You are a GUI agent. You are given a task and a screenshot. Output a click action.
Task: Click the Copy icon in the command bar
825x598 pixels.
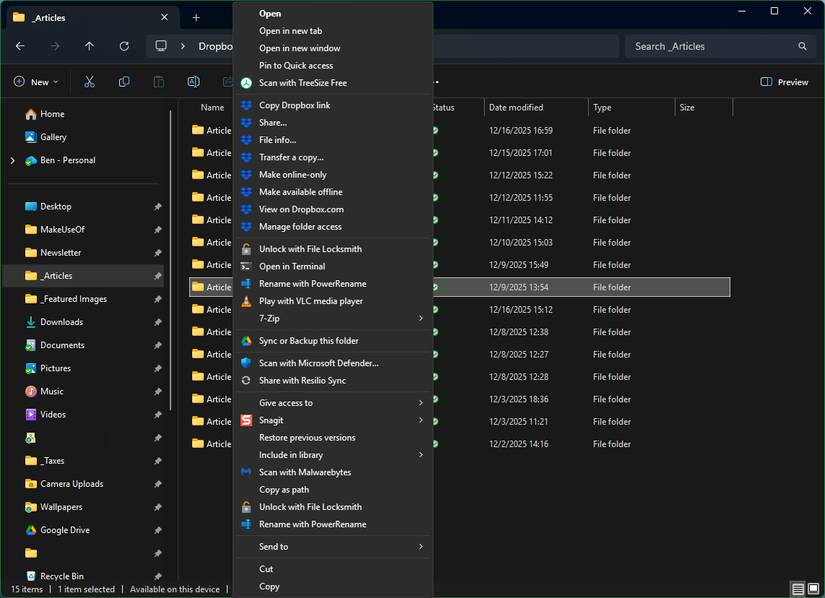[123, 82]
